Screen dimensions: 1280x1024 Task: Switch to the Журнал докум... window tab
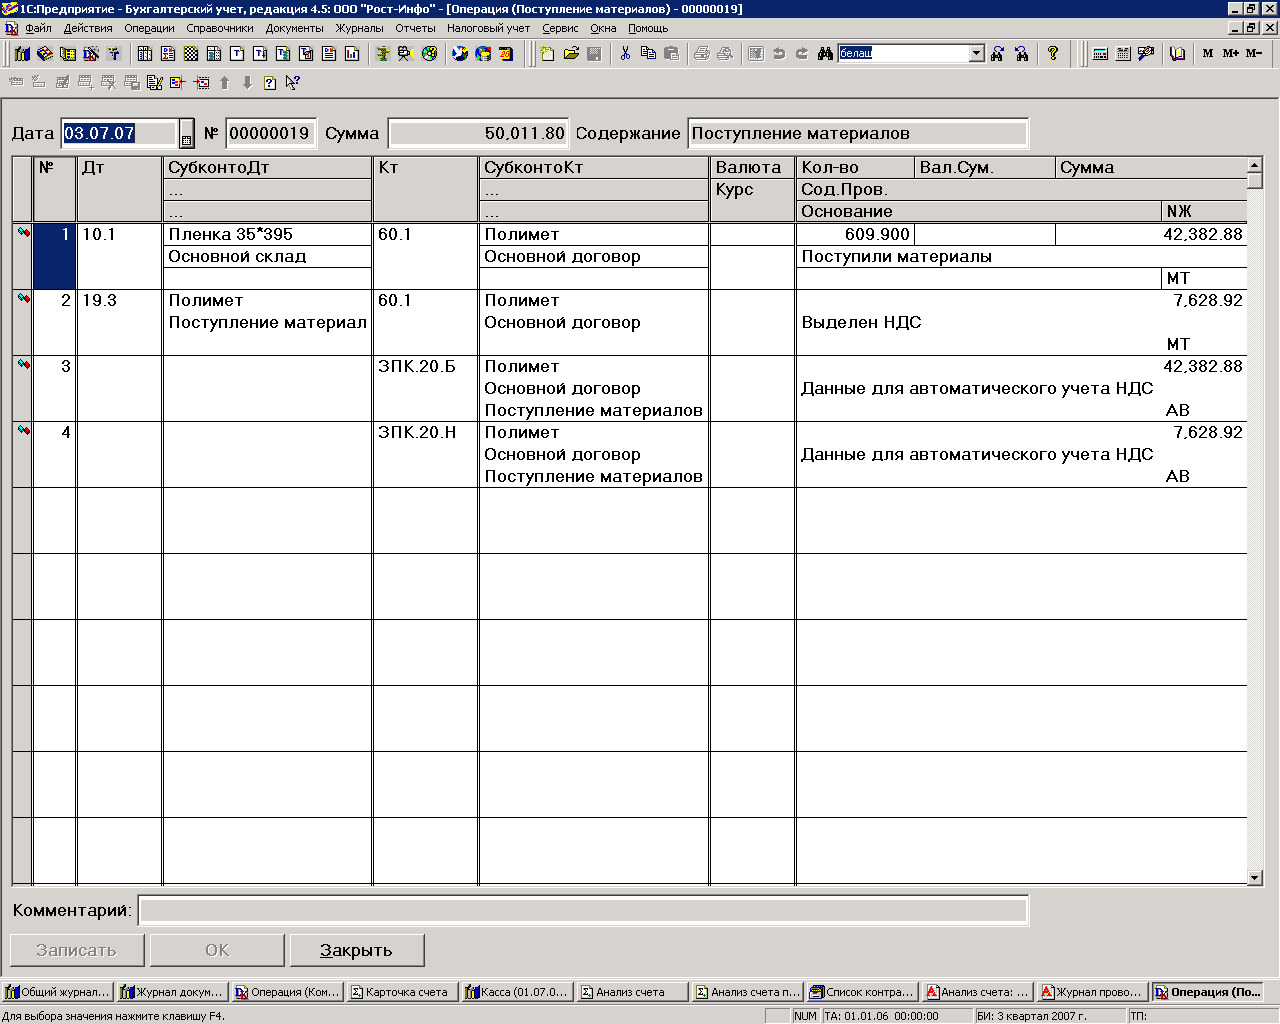(x=172, y=992)
